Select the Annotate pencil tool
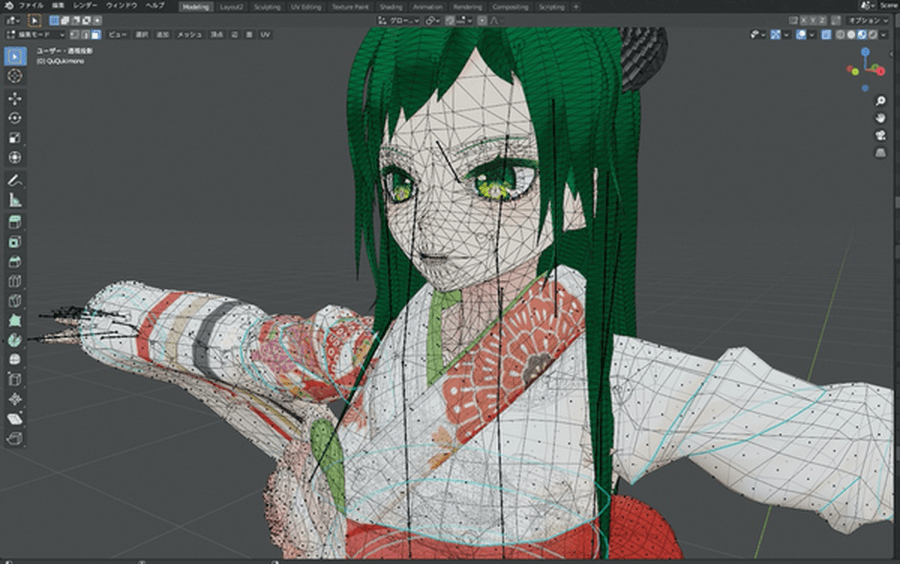 [15, 181]
